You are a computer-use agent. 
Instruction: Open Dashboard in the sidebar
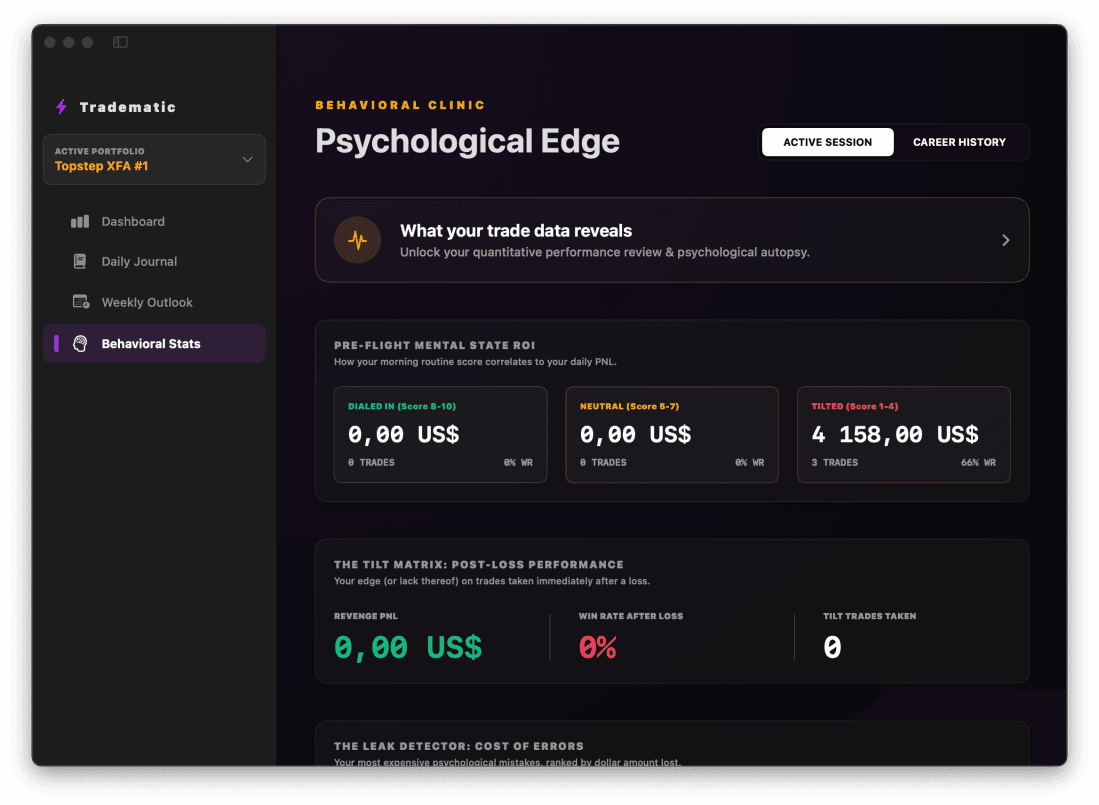[x=154, y=221]
